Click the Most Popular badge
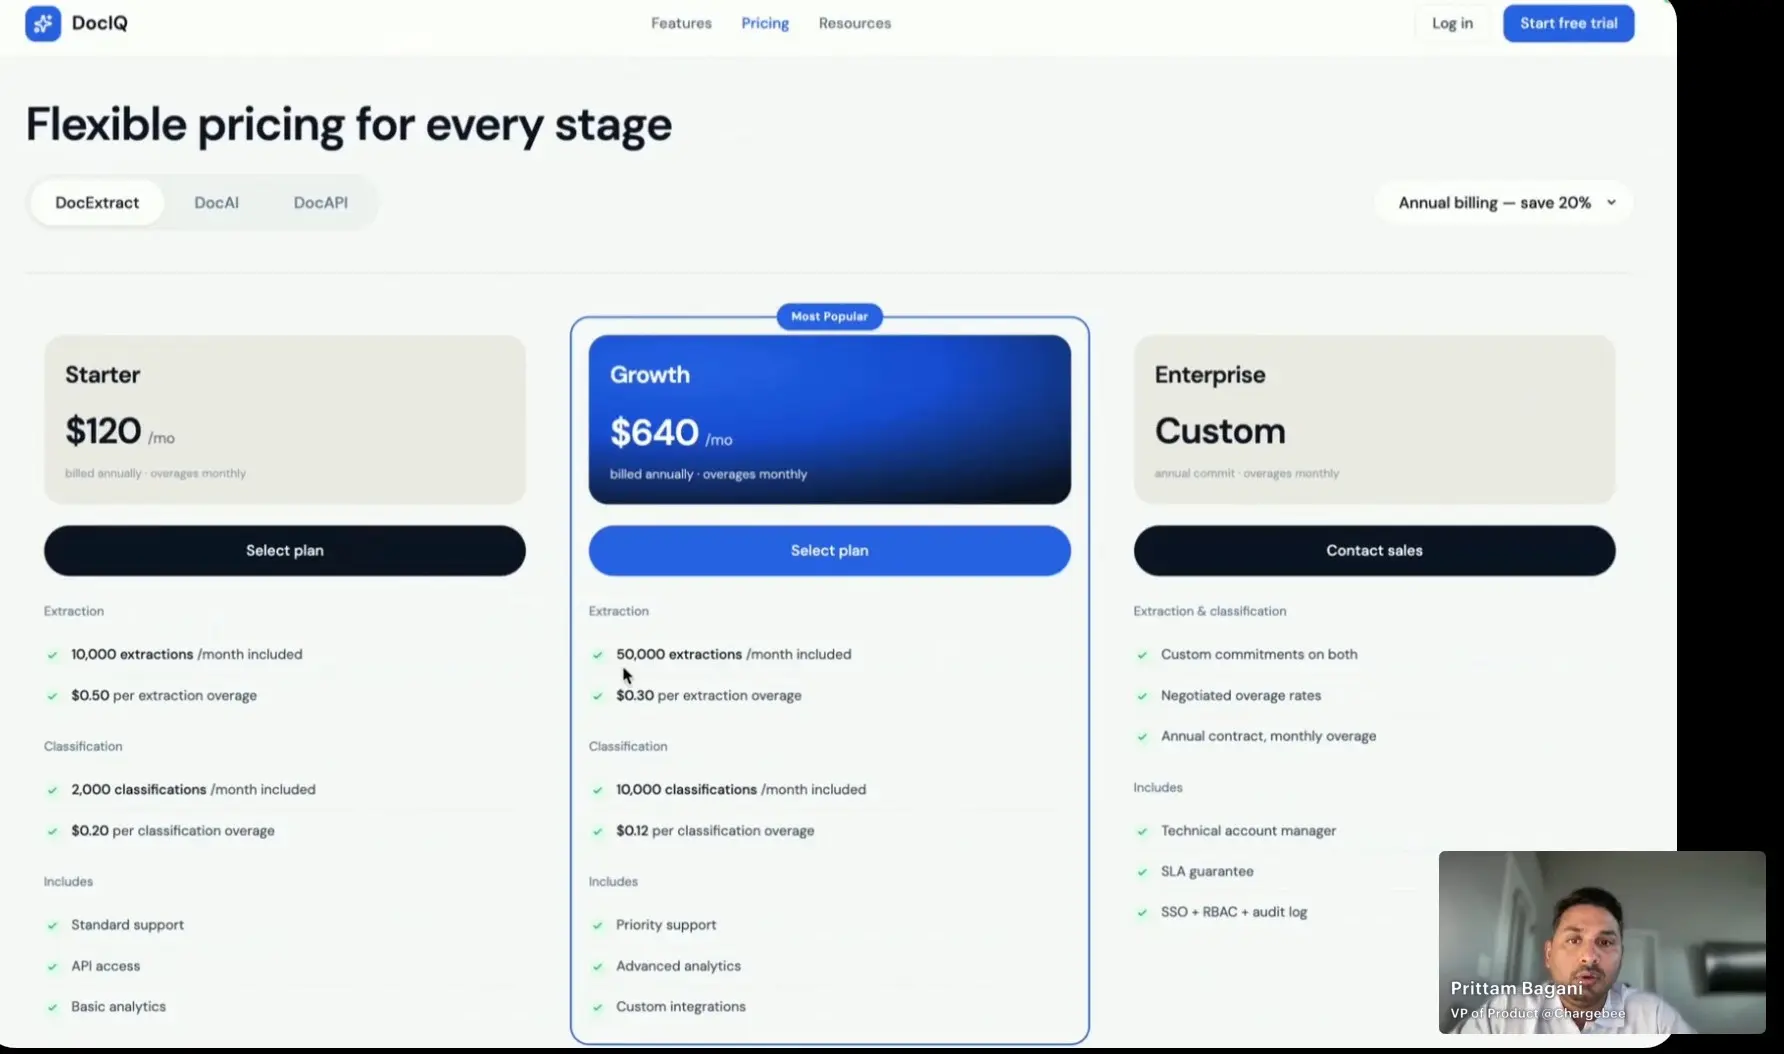The height and width of the screenshot is (1054, 1784). click(x=830, y=316)
